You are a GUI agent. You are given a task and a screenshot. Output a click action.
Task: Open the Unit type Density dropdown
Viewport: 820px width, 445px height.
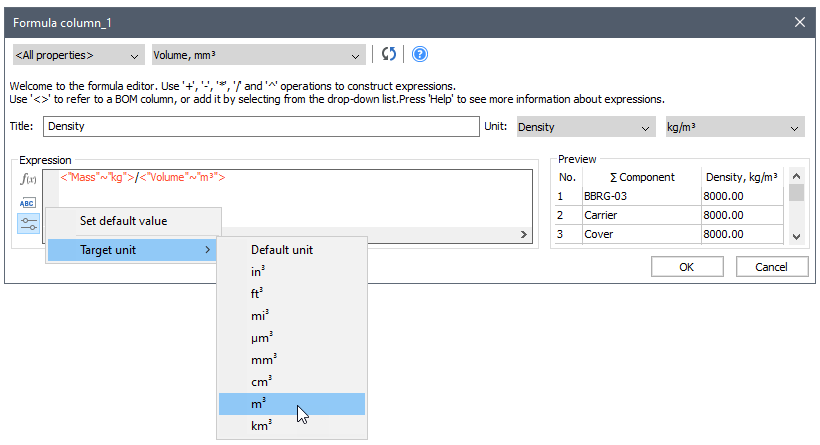[585, 127]
